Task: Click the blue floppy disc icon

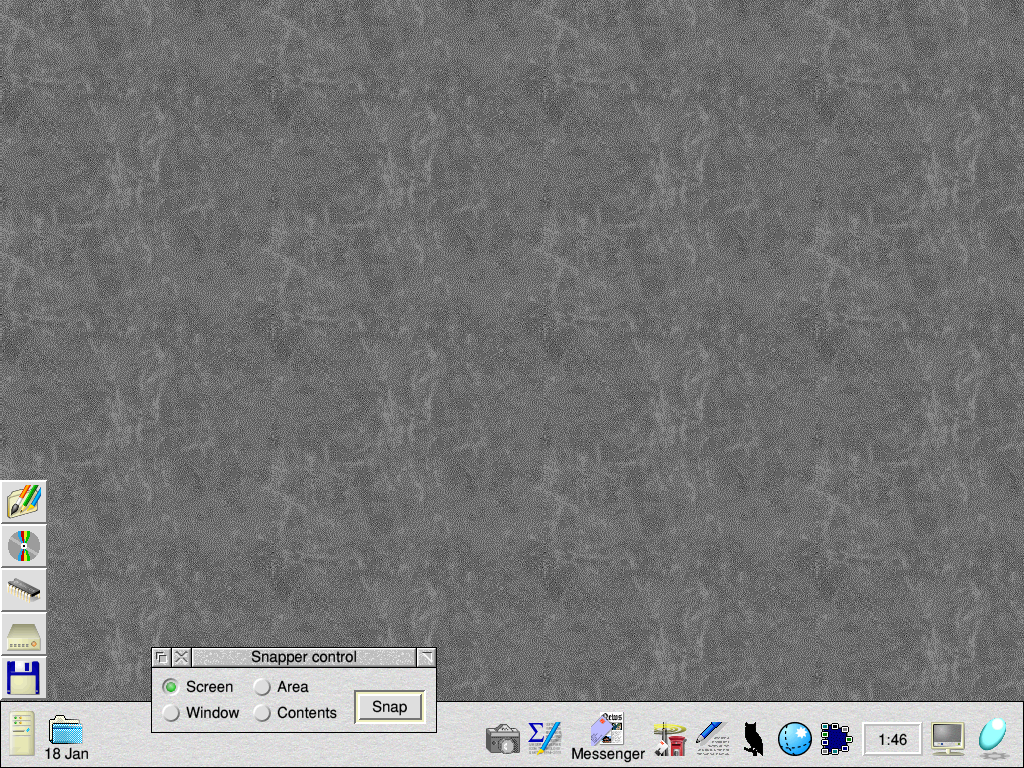Action: 24,678
